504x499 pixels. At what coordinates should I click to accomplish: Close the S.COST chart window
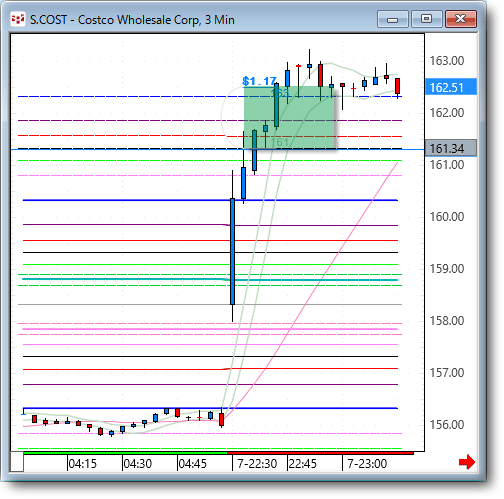461,19
